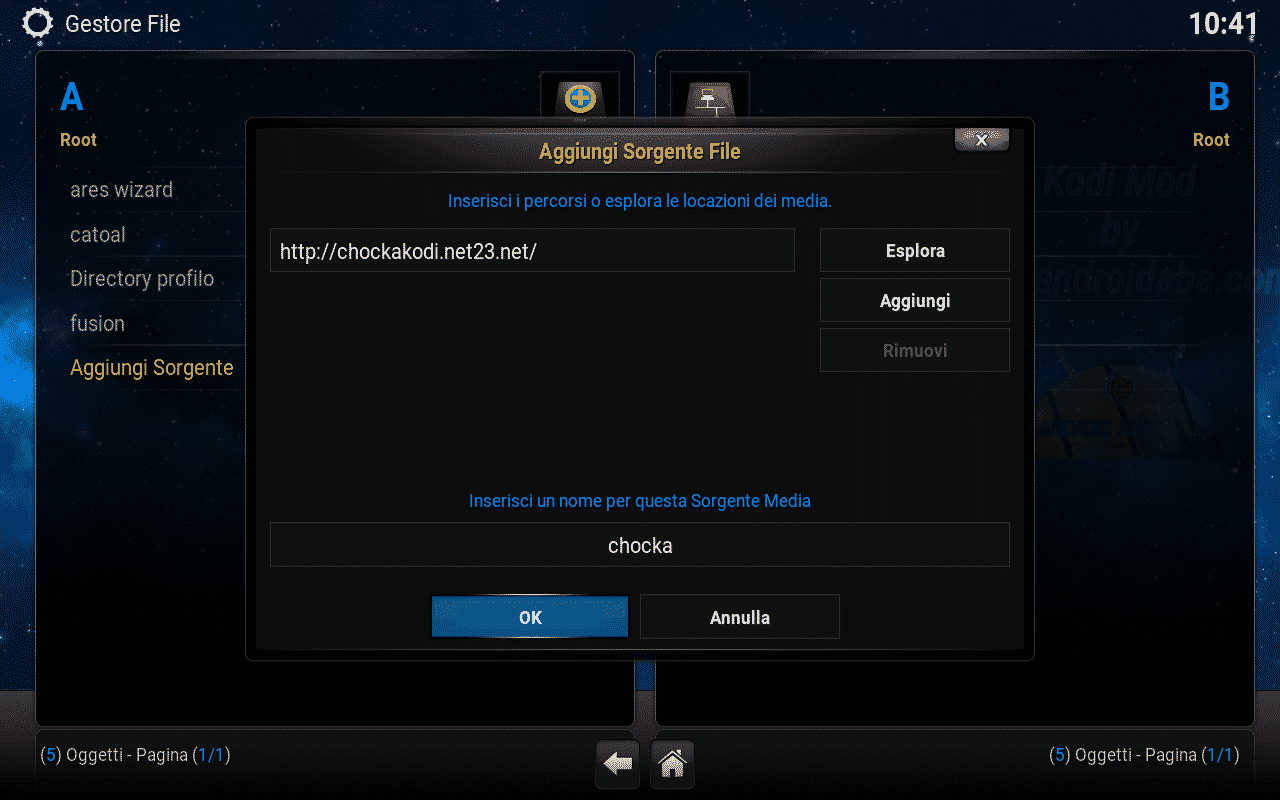Go to home screen via house icon

click(x=672, y=765)
